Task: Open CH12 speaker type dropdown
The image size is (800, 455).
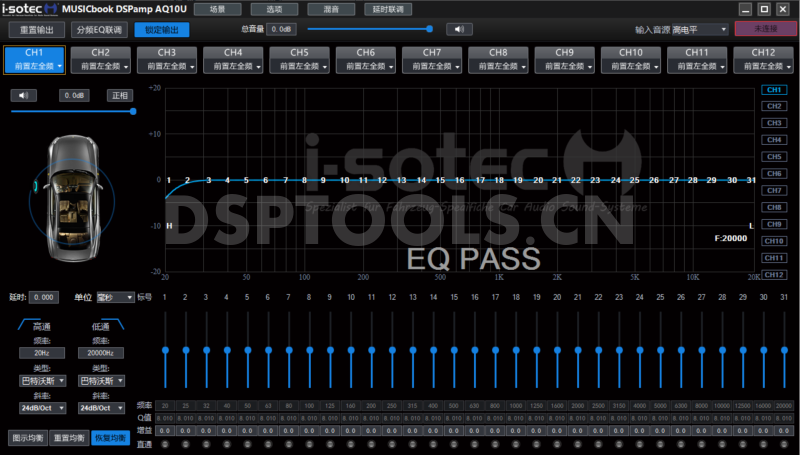Action: tap(763, 66)
